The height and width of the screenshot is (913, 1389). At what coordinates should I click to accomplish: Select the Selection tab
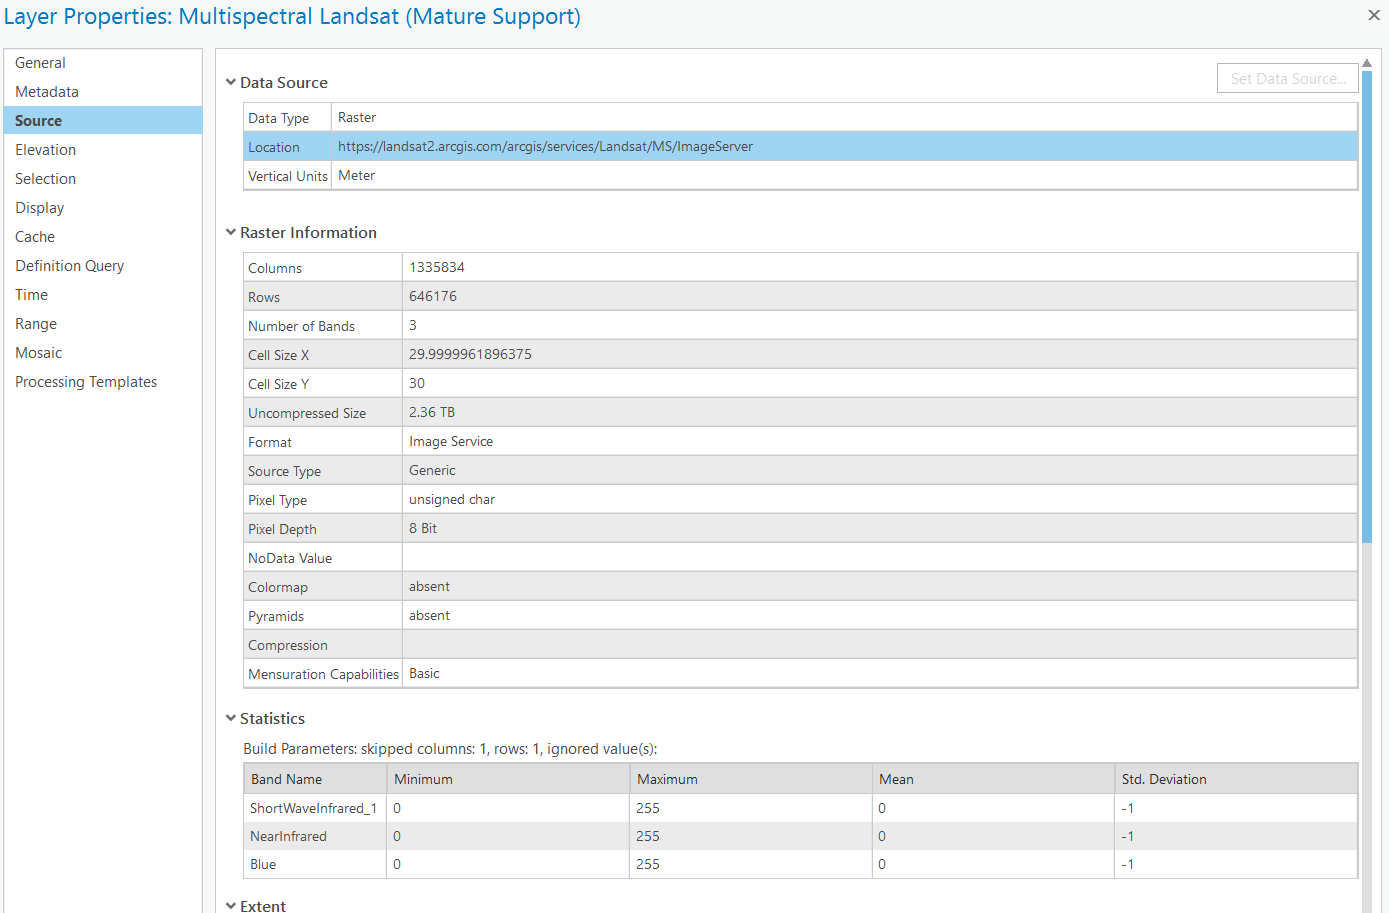coord(46,179)
